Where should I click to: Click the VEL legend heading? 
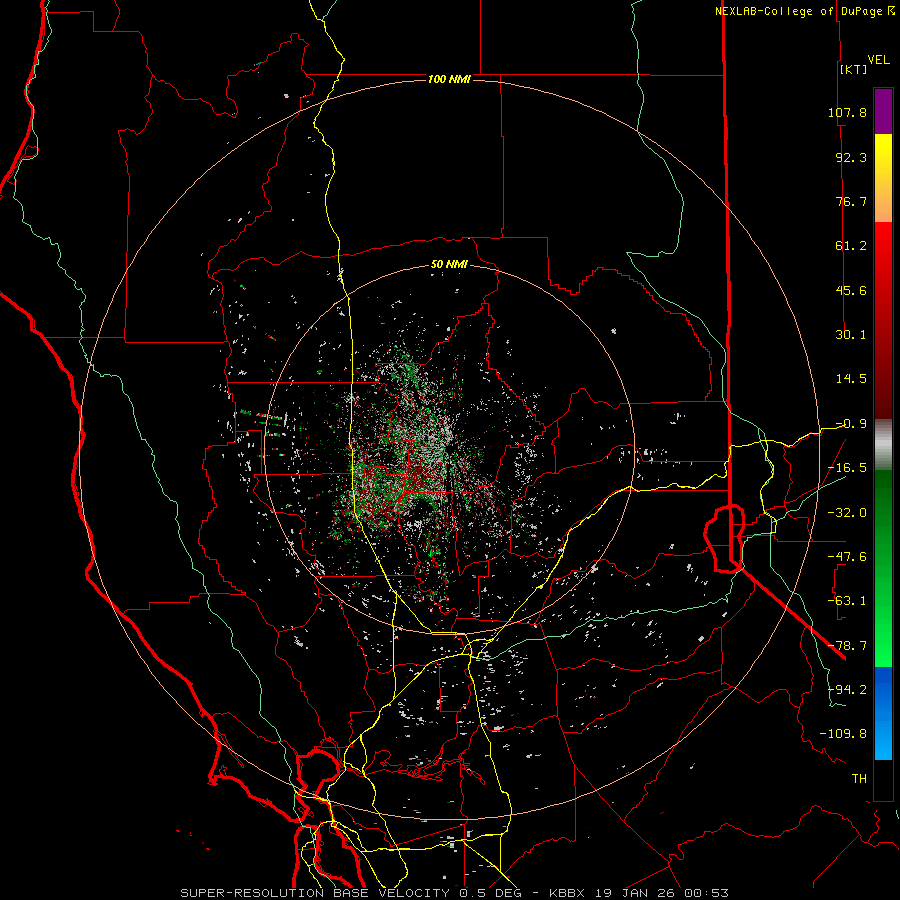pos(879,60)
